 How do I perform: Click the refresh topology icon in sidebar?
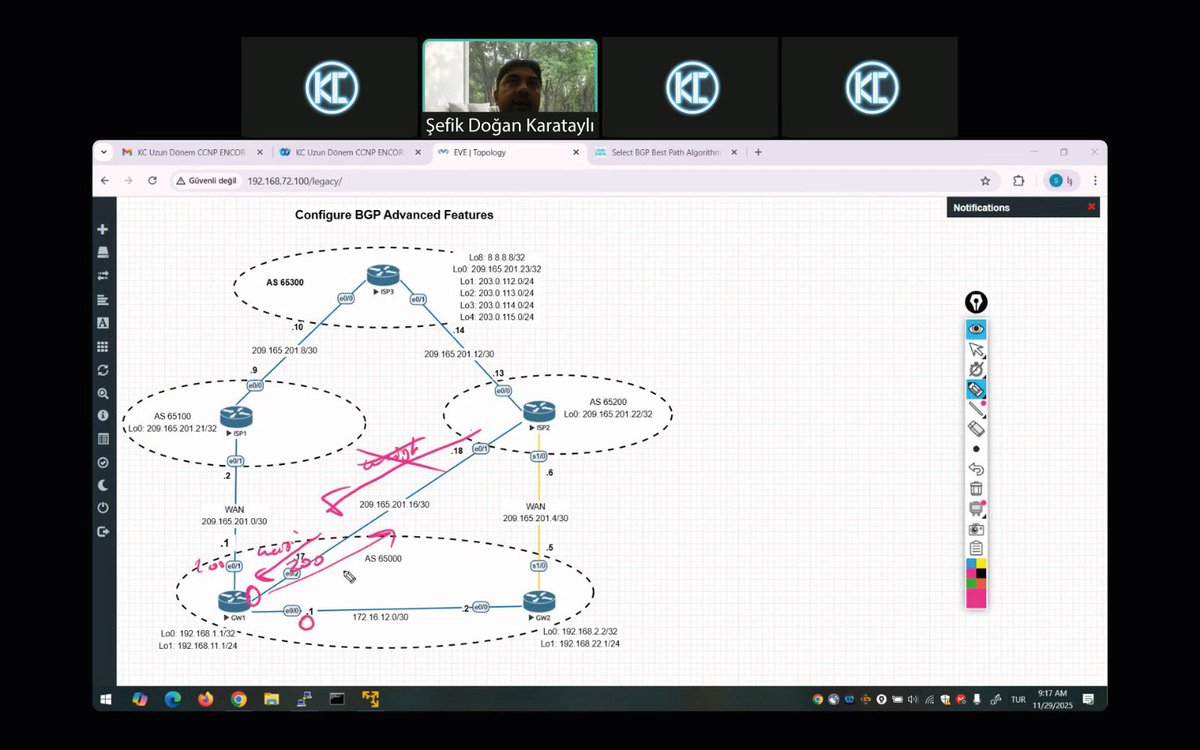(x=103, y=370)
